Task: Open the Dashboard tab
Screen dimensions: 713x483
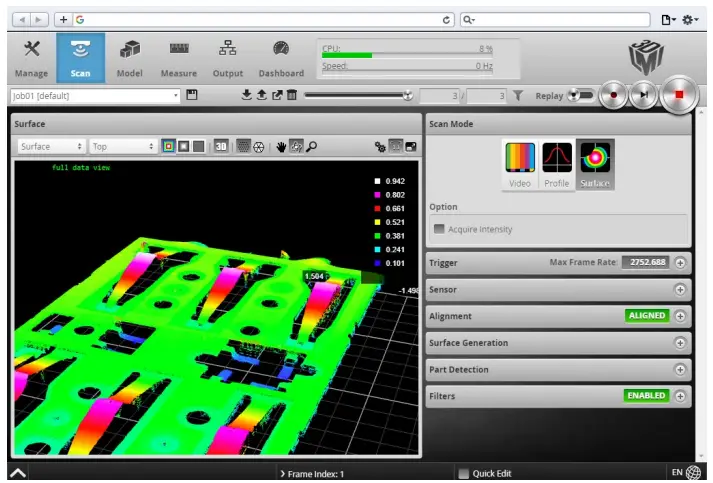Action: (x=281, y=58)
